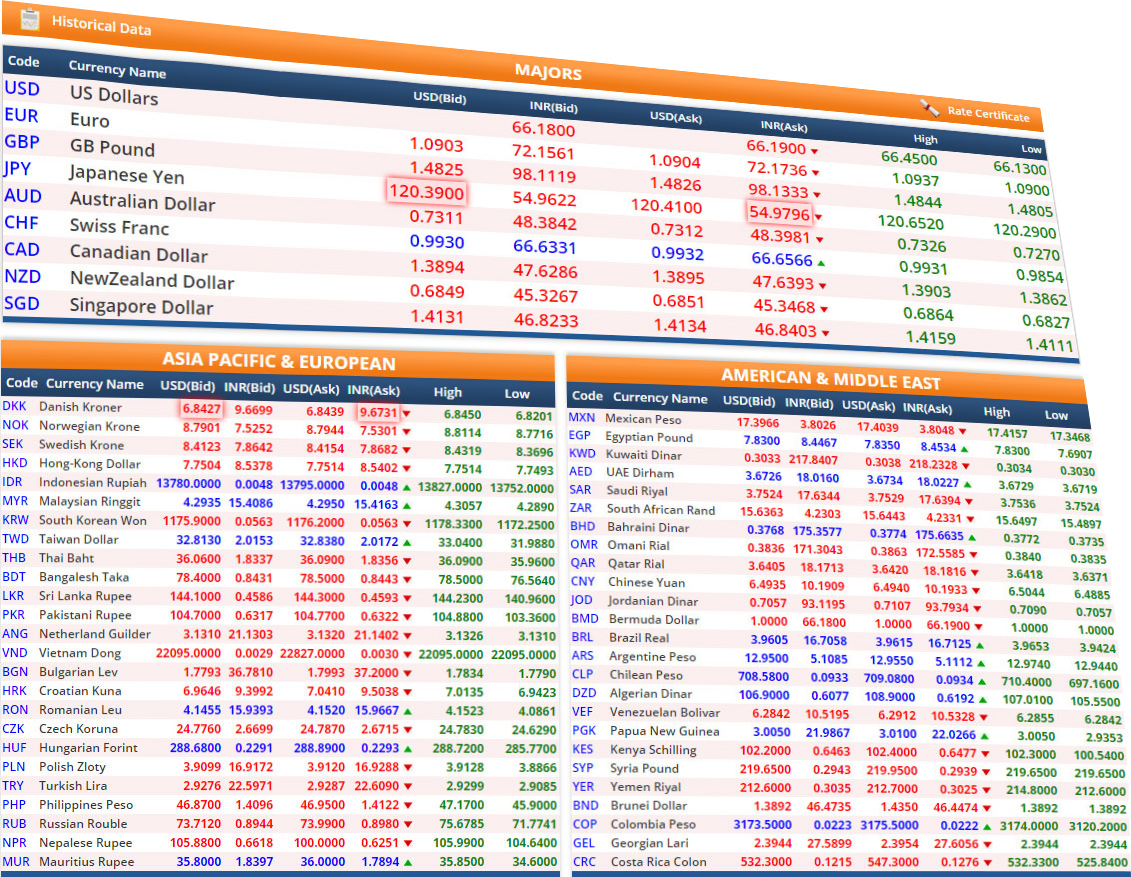Open the KES Kenya Schilling code

tap(583, 749)
